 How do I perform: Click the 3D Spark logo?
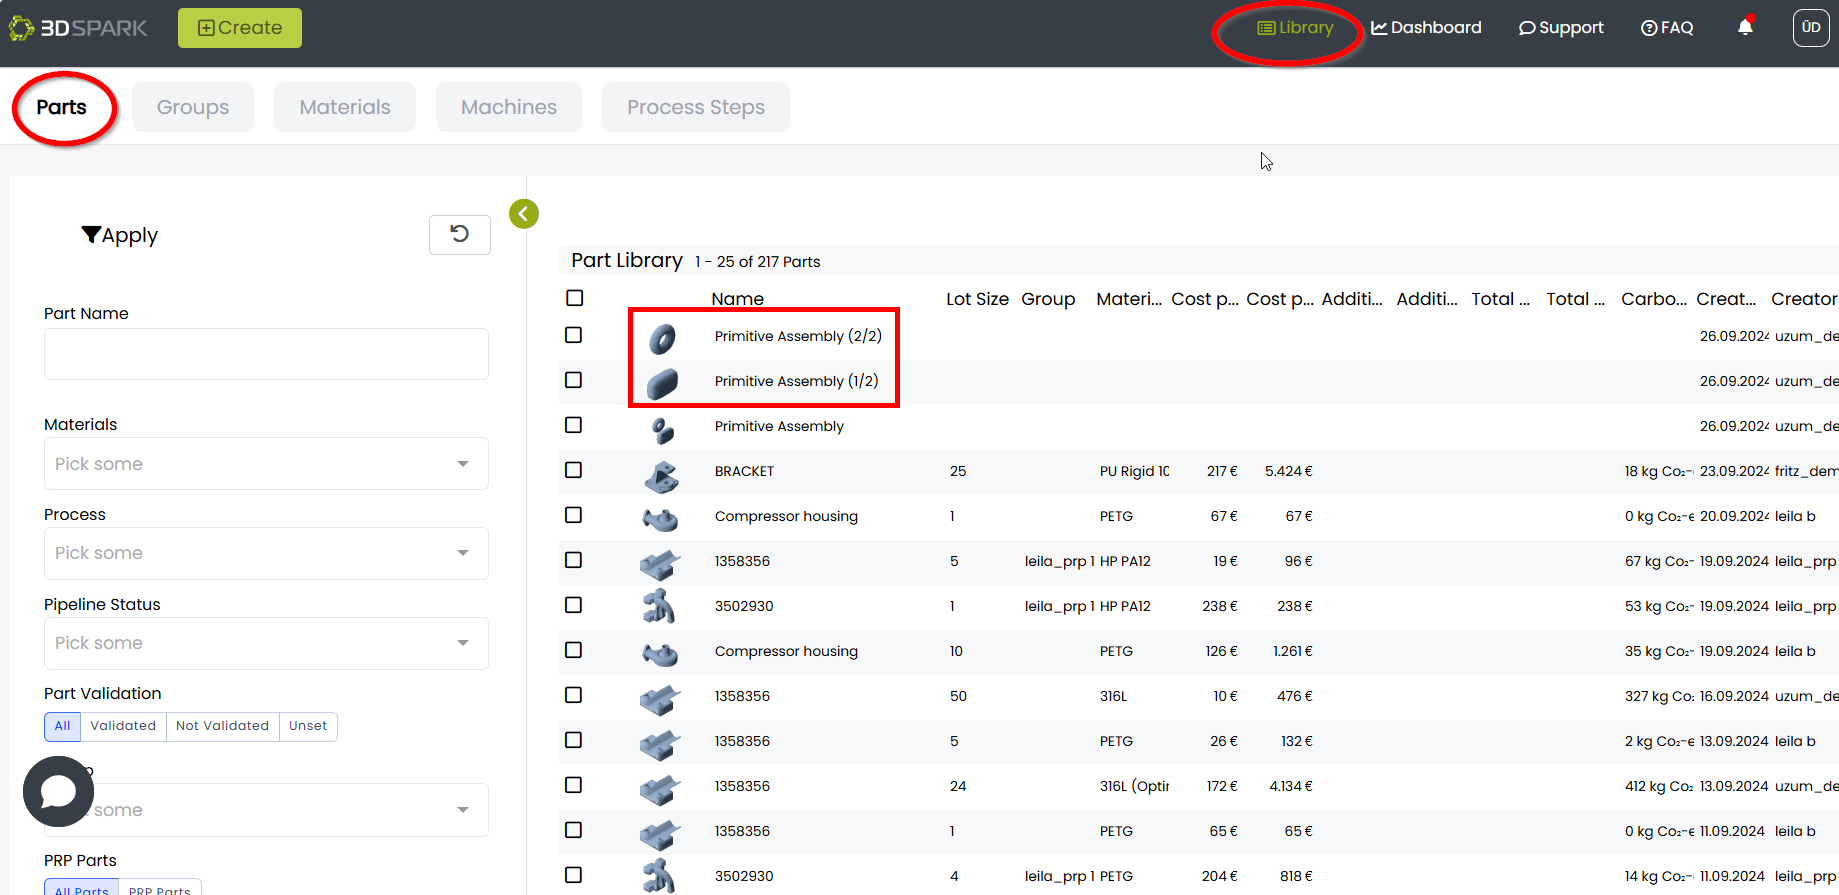tap(78, 28)
